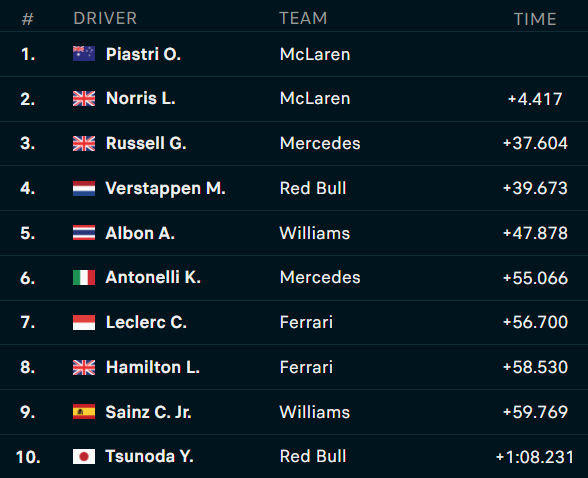Select the Spanish flag next to Sainz
The height and width of the screenshot is (478, 588).
pos(84,412)
